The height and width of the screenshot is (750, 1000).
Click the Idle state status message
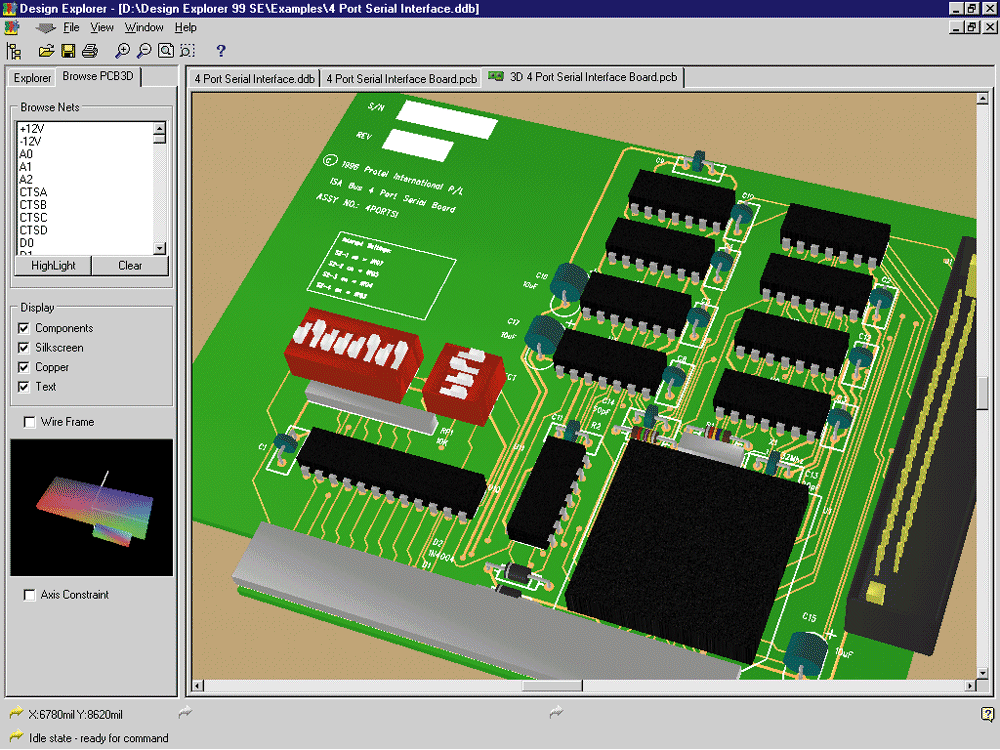pos(99,738)
